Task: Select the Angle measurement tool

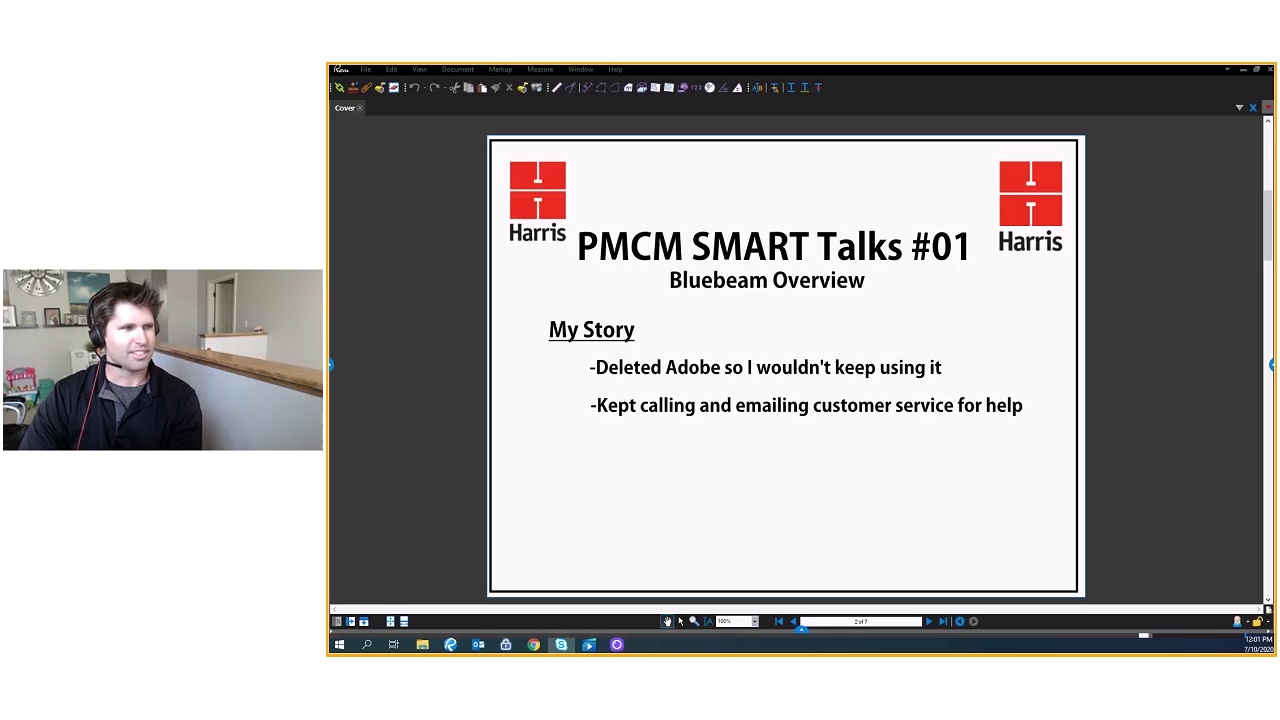Action: click(724, 87)
